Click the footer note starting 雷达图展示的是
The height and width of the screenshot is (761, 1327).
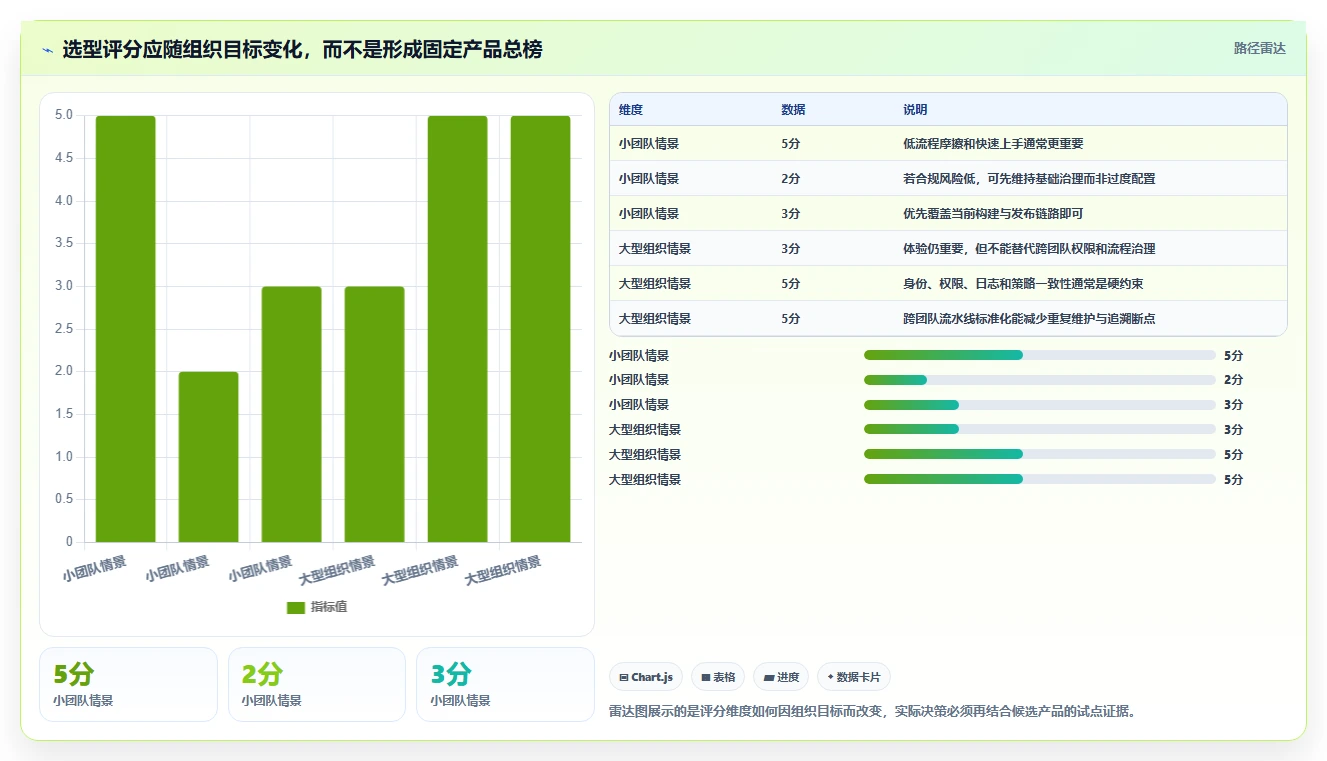click(875, 712)
